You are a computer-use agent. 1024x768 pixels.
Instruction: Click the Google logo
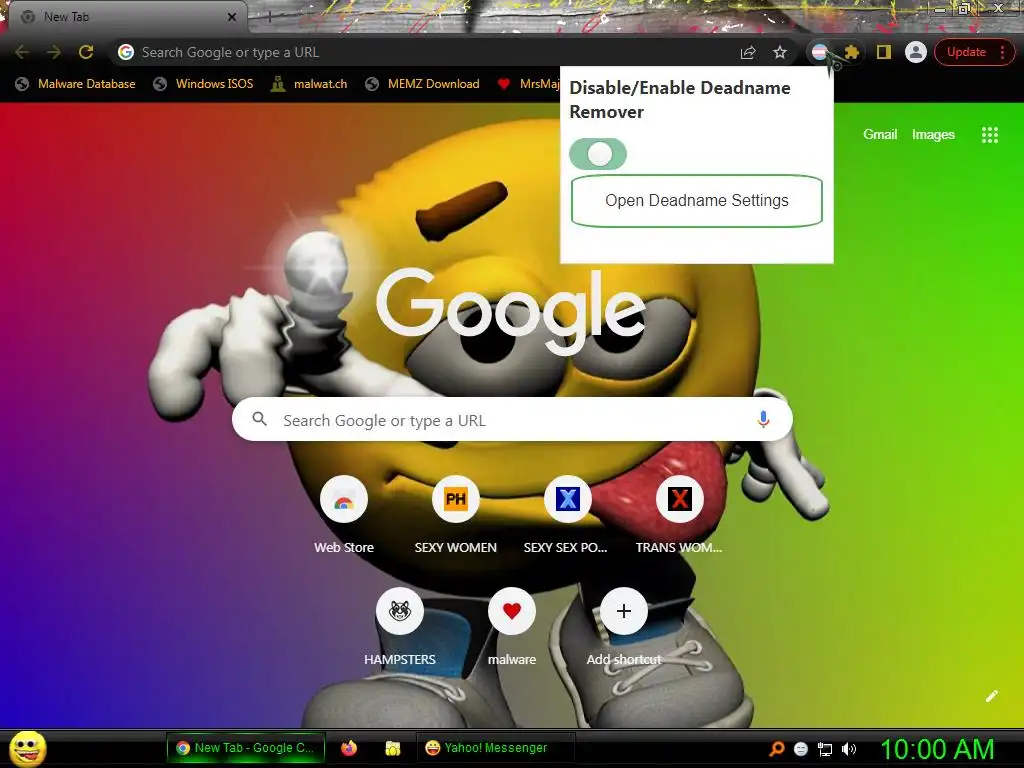pyautogui.click(x=511, y=312)
